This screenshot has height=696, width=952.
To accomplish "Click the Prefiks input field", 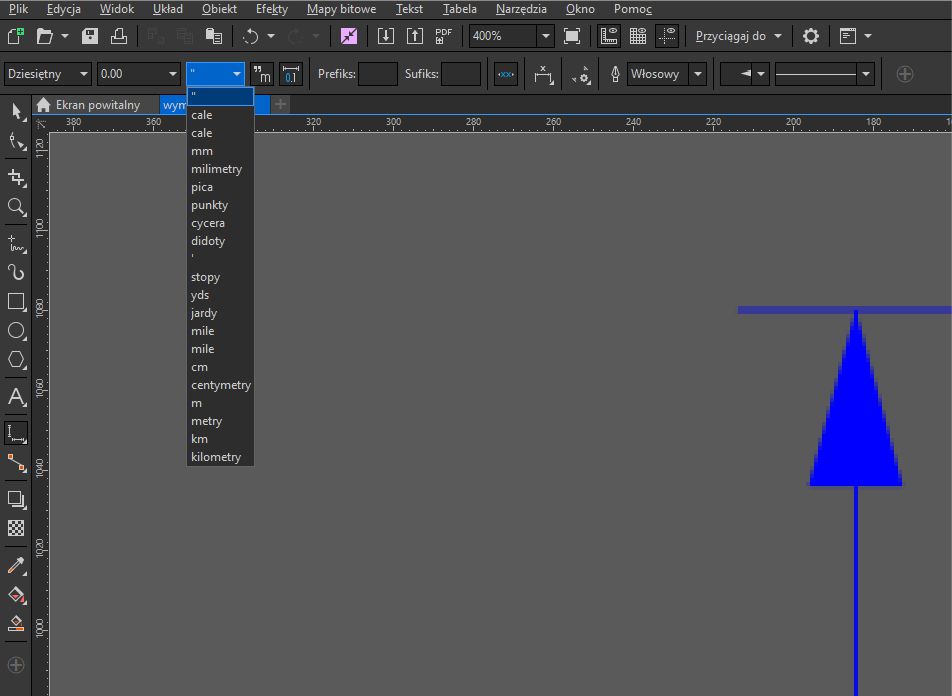I will coord(377,74).
